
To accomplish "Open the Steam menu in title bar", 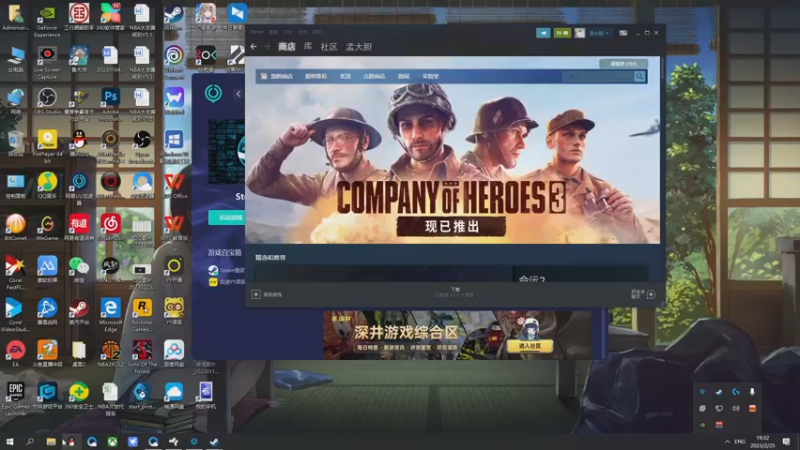I will point(257,32).
